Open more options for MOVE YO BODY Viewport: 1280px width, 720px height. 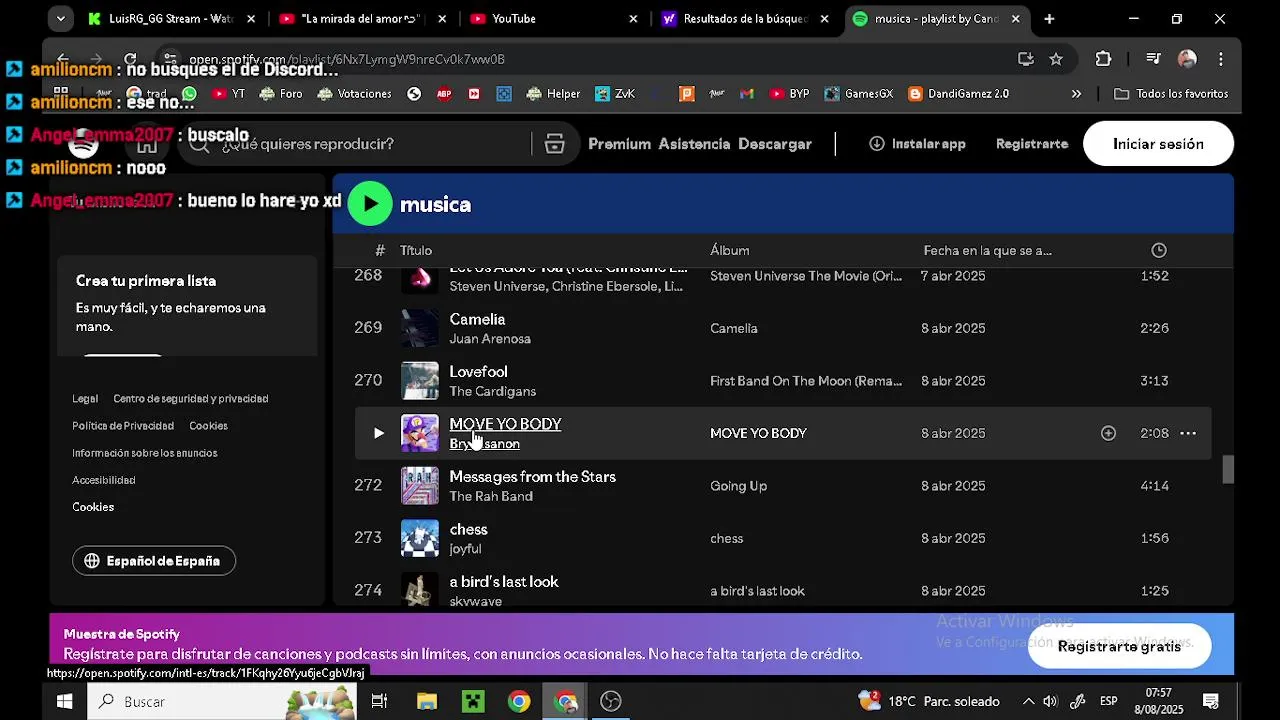pyautogui.click(x=1188, y=433)
